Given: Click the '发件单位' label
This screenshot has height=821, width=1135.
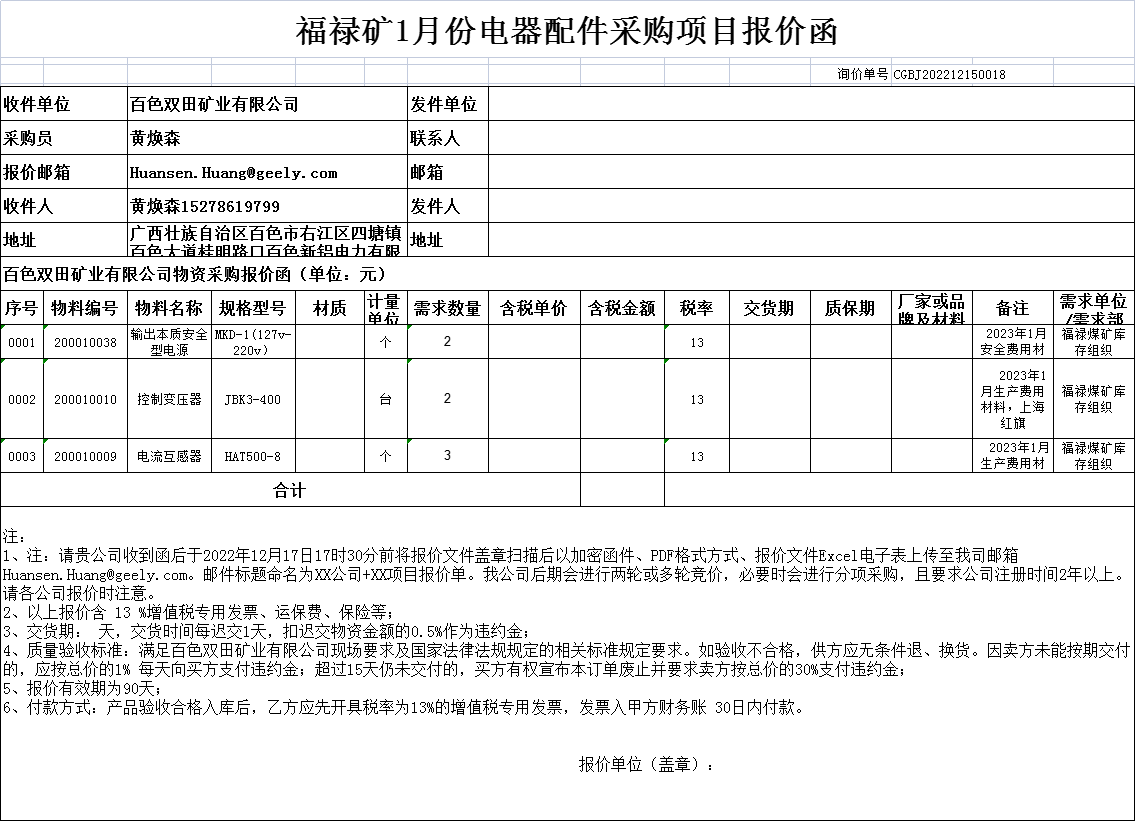Looking at the screenshot, I should (x=448, y=104).
